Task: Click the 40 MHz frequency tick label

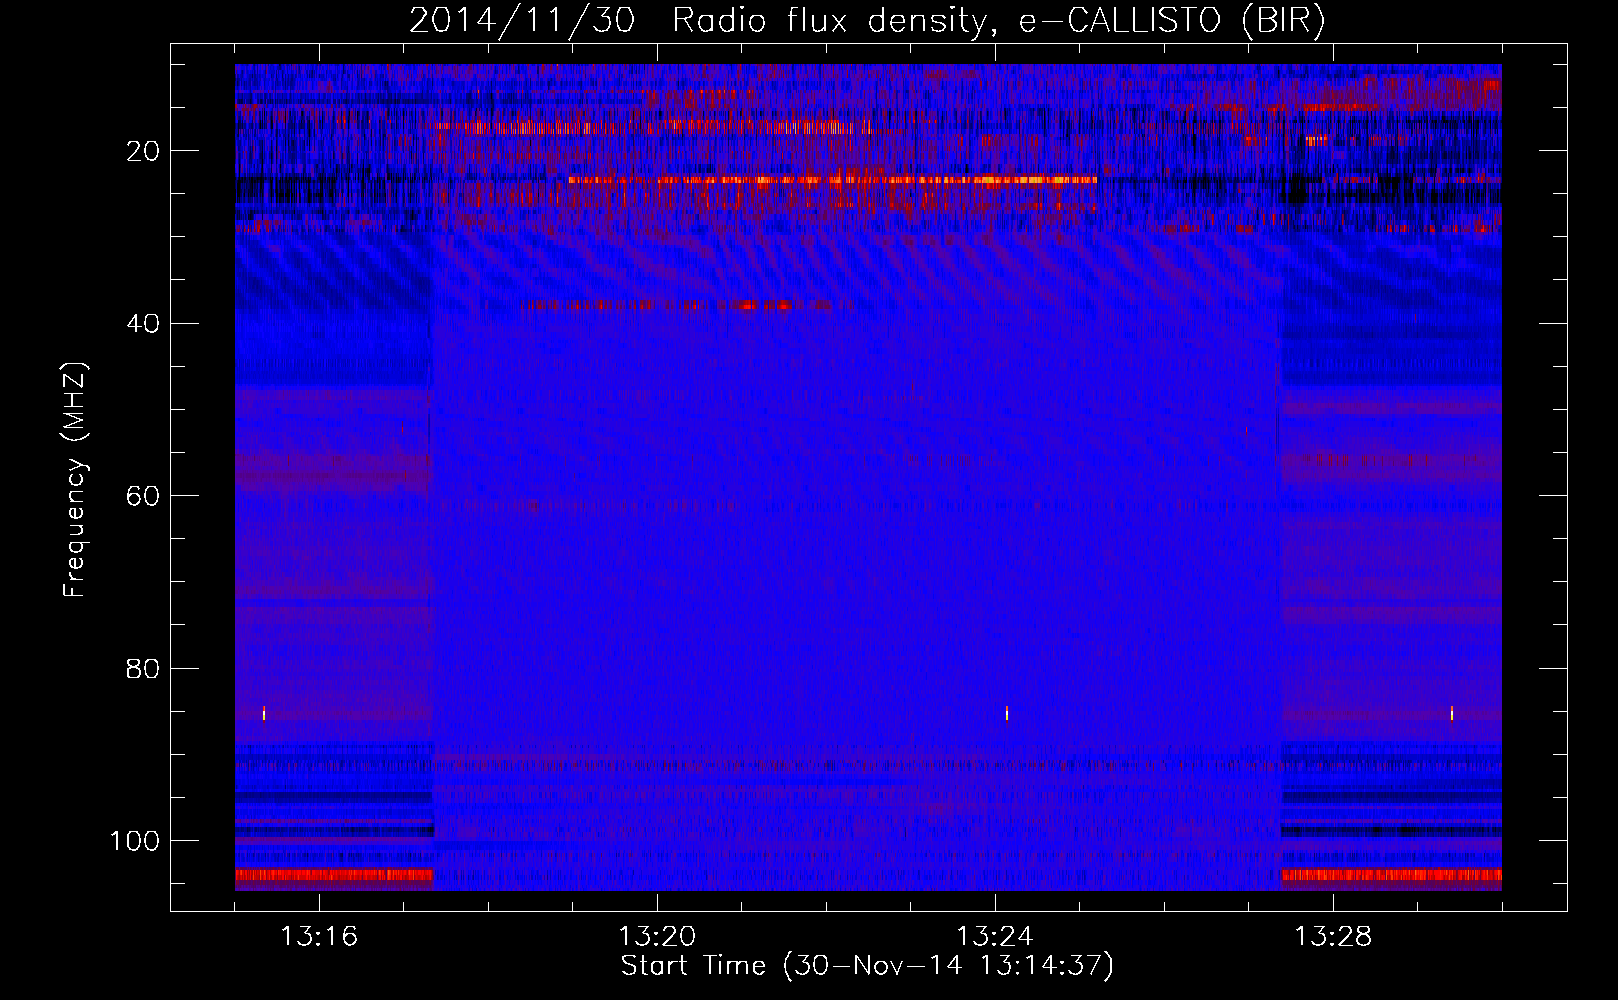Action: coord(144,324)
